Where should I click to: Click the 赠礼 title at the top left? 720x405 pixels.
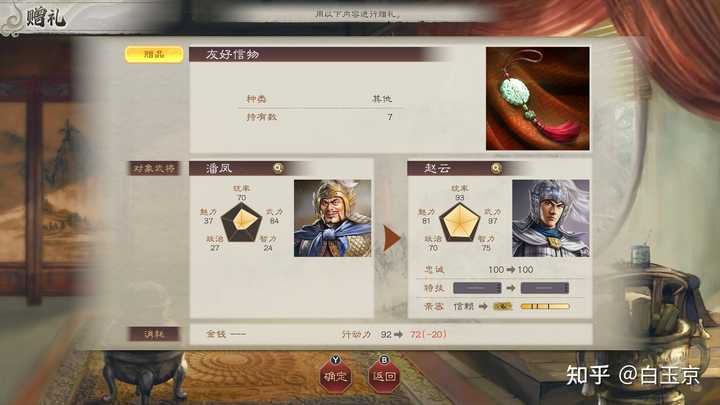[45, 17]
